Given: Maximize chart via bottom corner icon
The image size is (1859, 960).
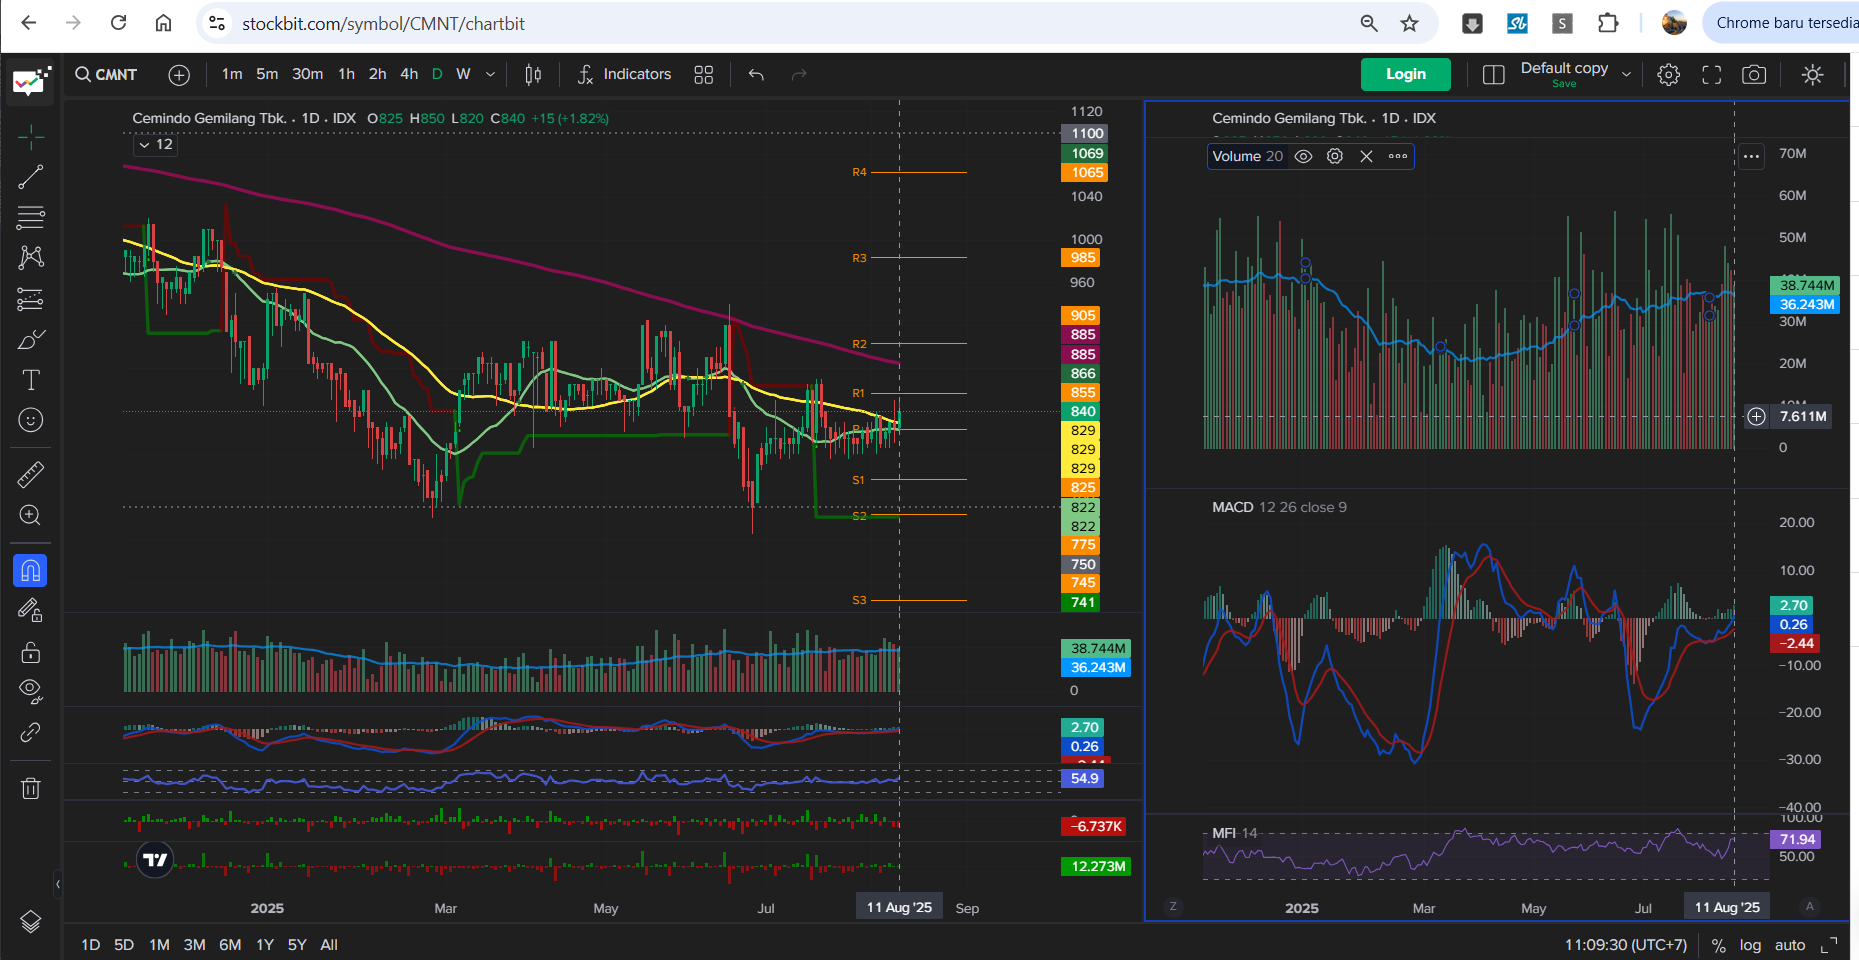Looking at the screenshot, I should [x=1829, y=945].
